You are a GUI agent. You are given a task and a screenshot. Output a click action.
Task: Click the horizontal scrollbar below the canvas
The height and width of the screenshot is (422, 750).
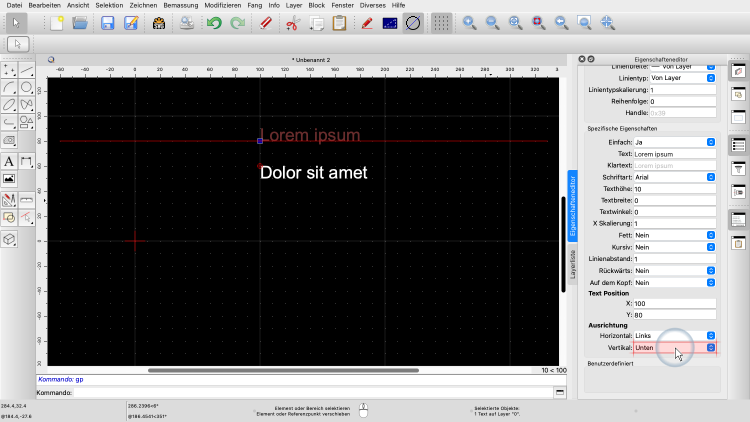point(300,370)
